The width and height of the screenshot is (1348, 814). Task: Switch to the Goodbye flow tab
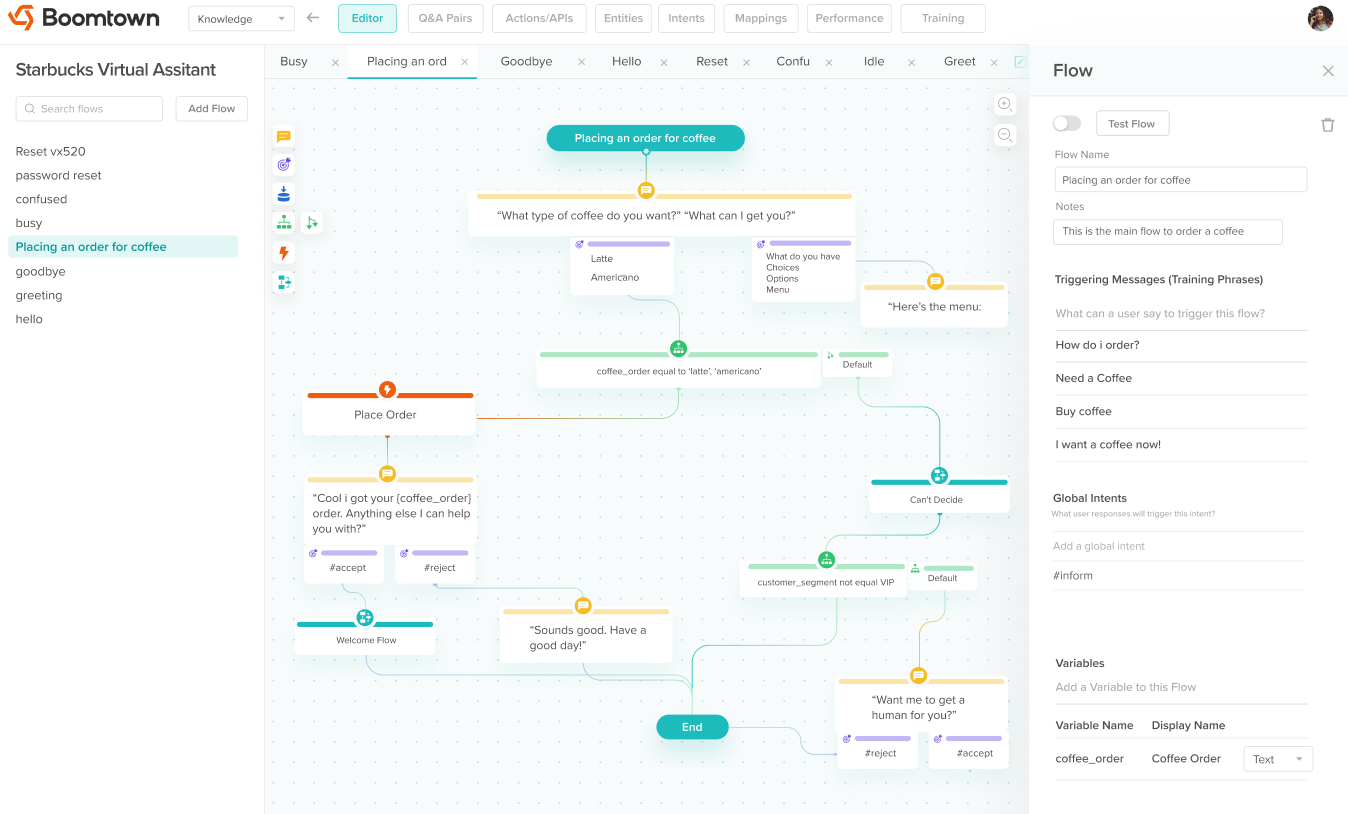tap(526, 62)
